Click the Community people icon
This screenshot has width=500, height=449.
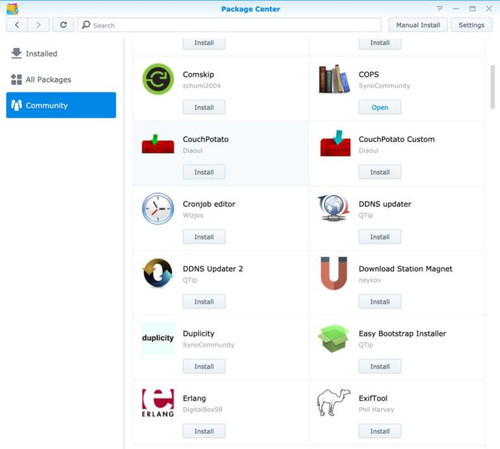pos(16,105)
